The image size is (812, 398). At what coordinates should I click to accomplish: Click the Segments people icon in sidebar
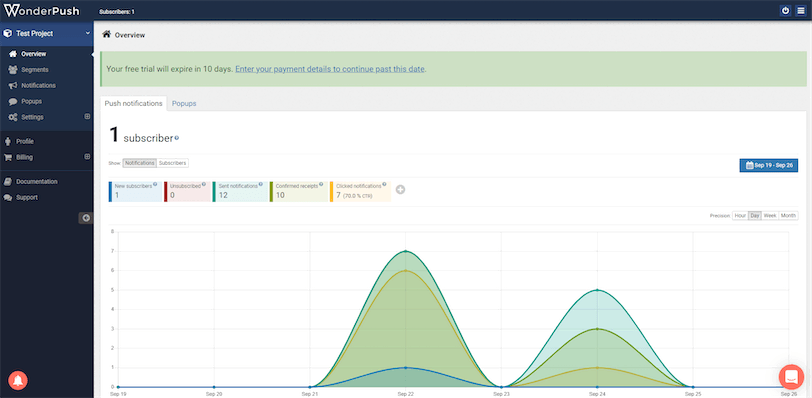click(13, 69)
